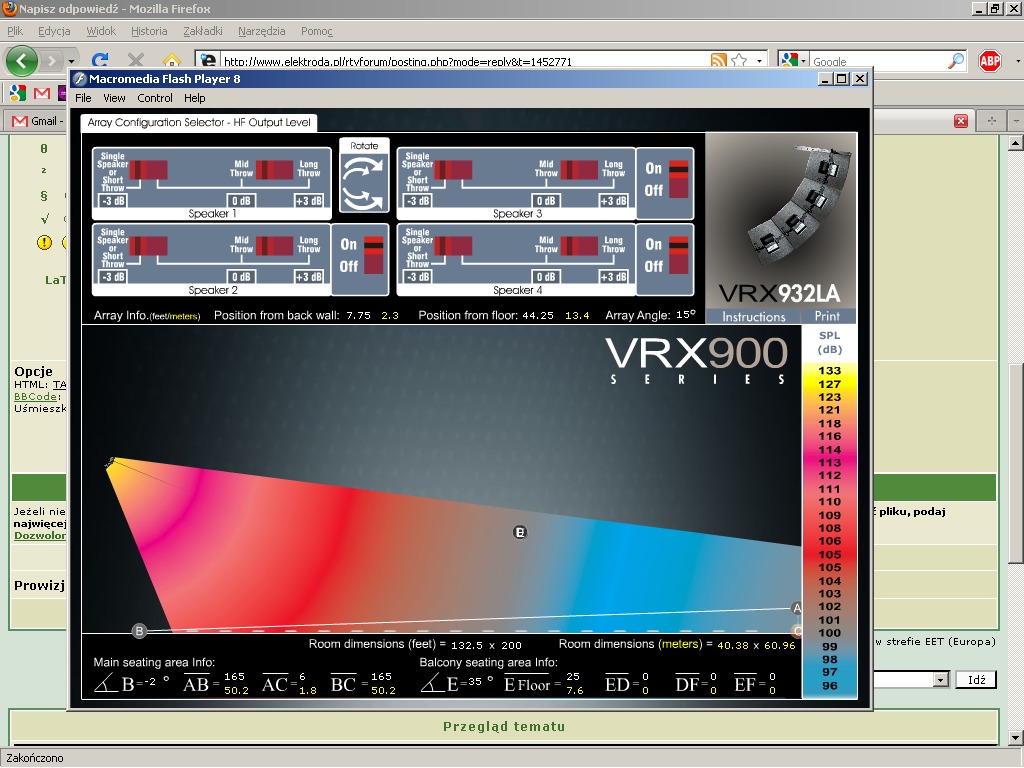Set Speaker 2 to Long Throw slider position
This screenshot has height=768, width=1024.
(274, 246)
